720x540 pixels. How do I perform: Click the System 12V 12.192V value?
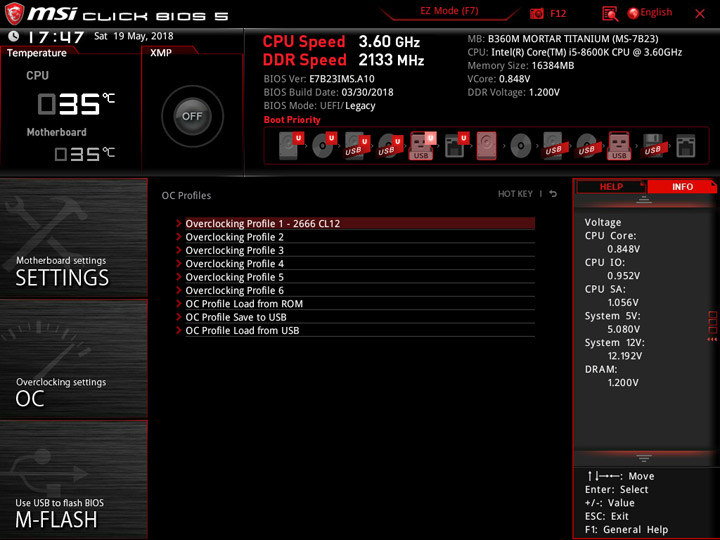(x=625, y=355)
